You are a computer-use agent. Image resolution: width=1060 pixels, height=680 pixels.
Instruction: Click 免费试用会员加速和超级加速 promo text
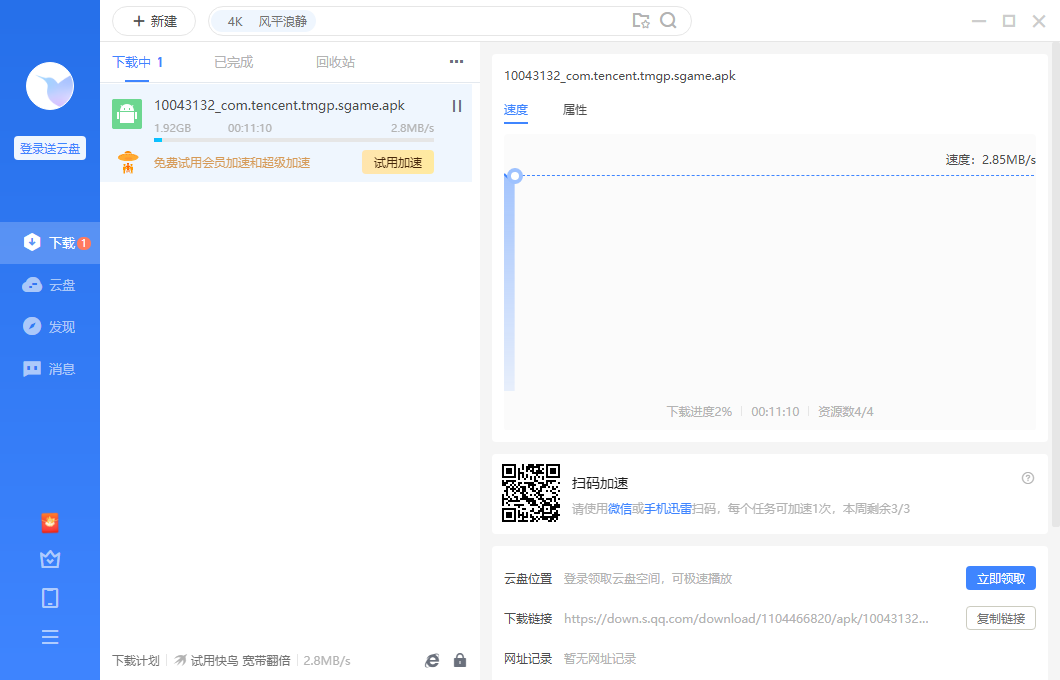point(232,163)
